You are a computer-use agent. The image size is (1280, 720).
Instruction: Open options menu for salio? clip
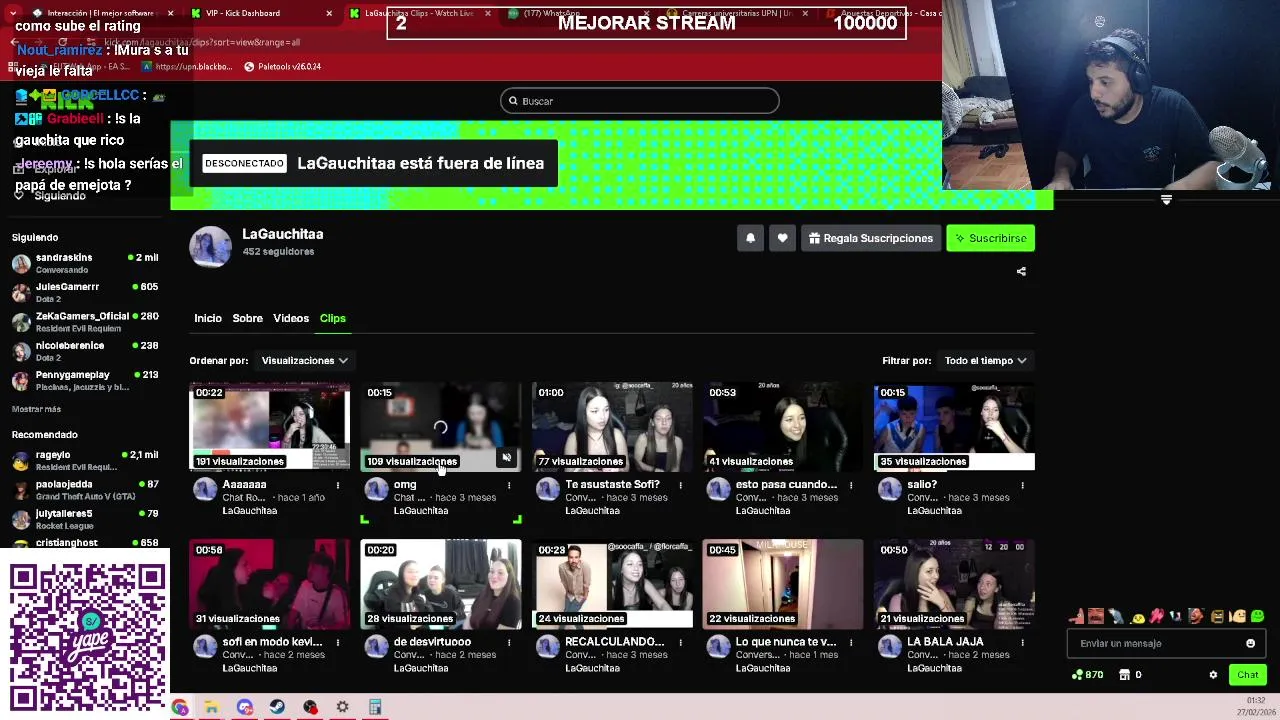1022,485
